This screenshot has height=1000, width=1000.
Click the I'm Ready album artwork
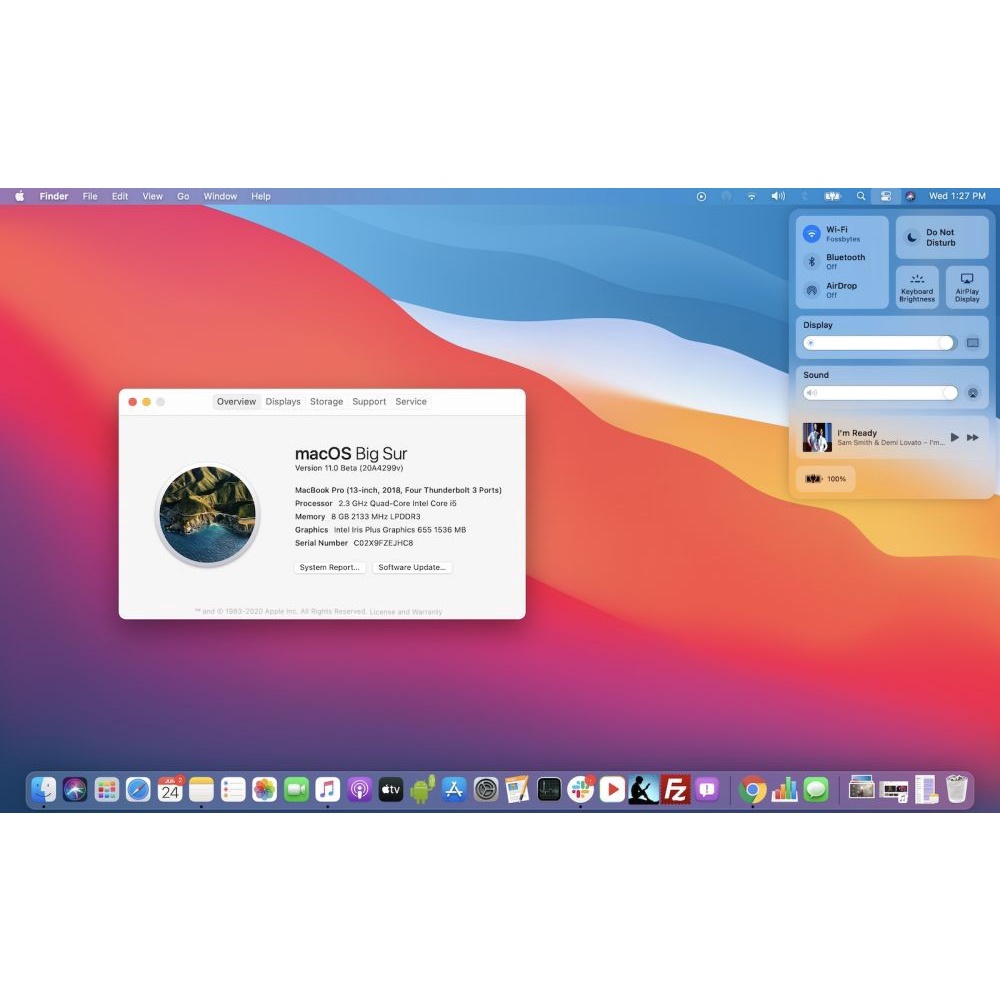(817, 437)
